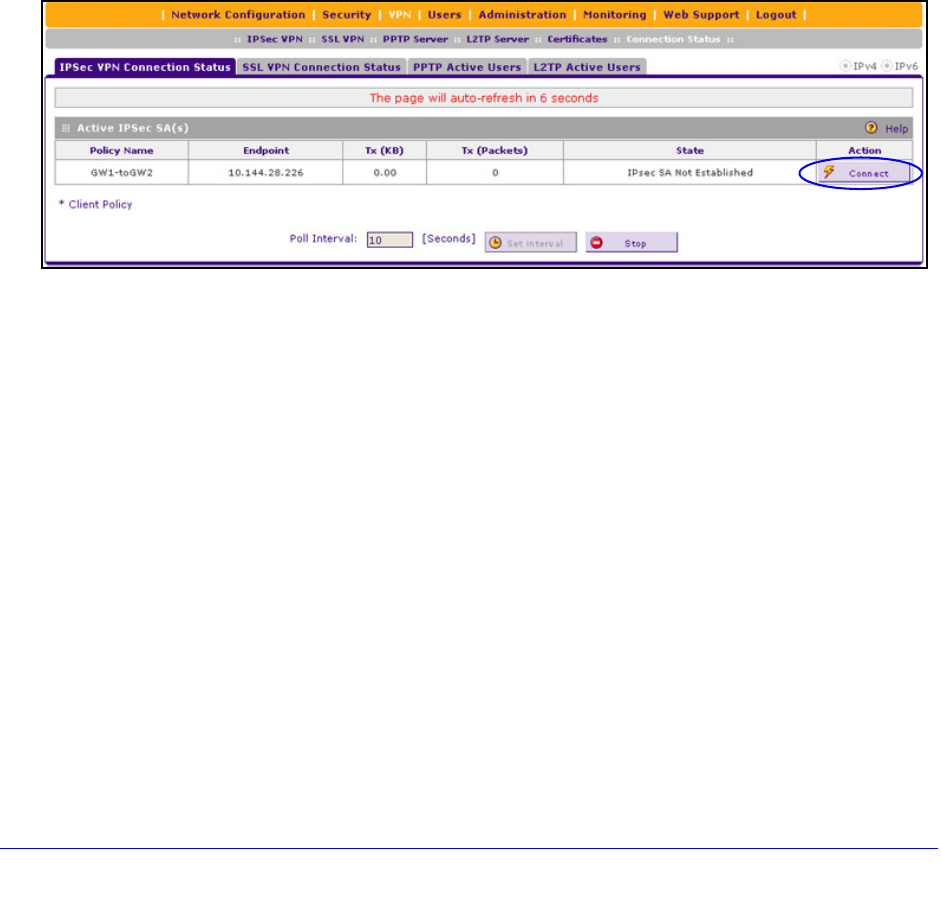Click the Help question mark icon
The image size is (941, 916).
[x=871, y=127]
